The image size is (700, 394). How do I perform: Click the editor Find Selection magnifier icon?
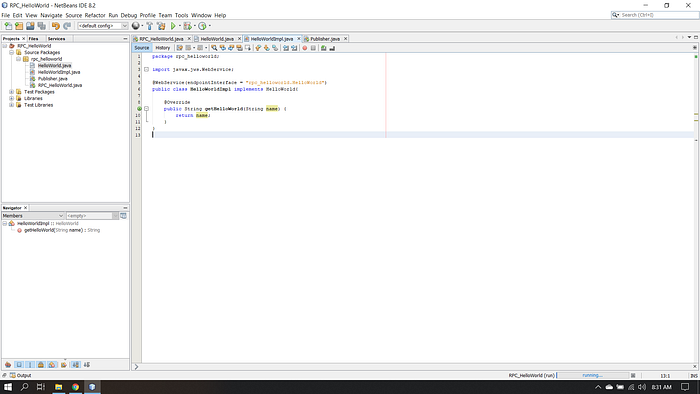point(214,48)
